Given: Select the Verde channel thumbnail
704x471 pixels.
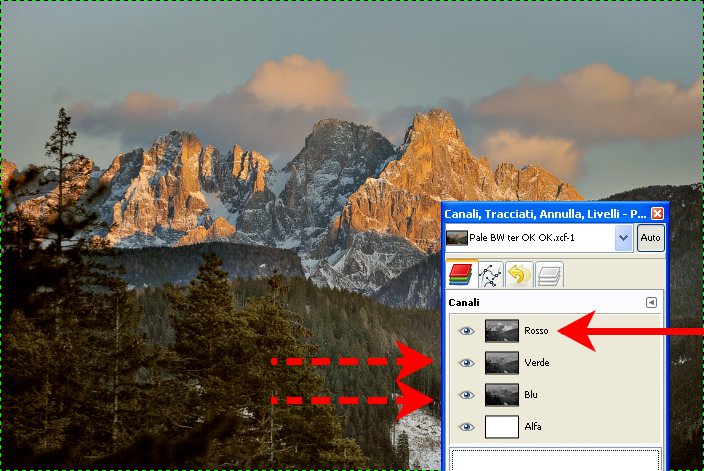Looking at the screenshot, I should pos(502,363).
